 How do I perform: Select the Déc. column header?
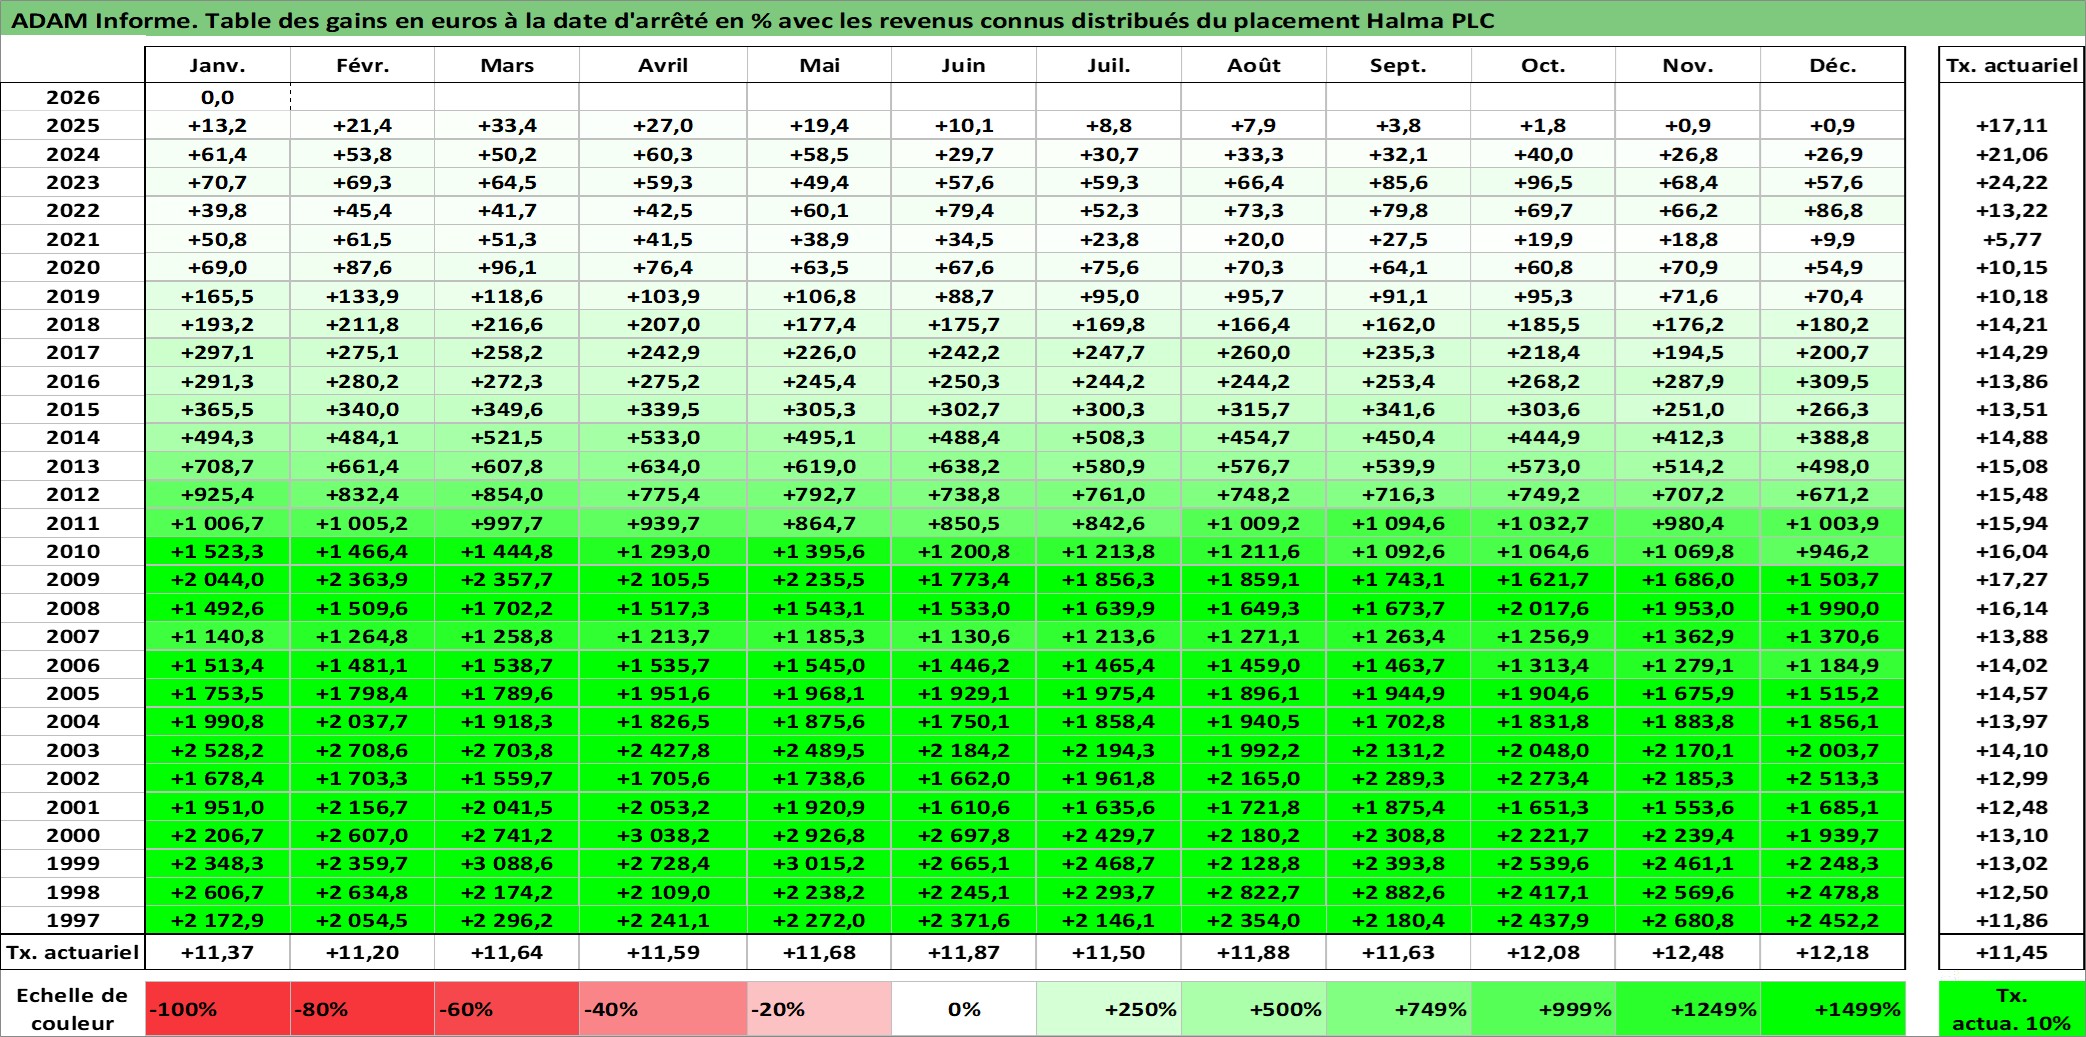(x=1833, y=65)
